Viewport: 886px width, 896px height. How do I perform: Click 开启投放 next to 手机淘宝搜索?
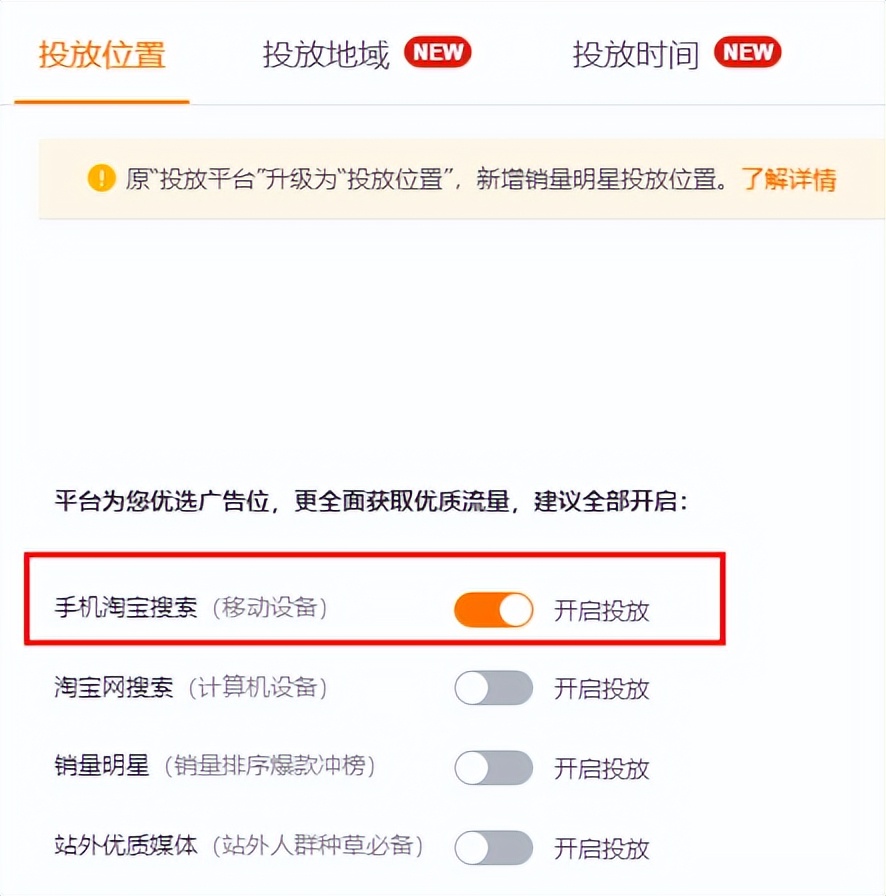click(x=601, y=609)
